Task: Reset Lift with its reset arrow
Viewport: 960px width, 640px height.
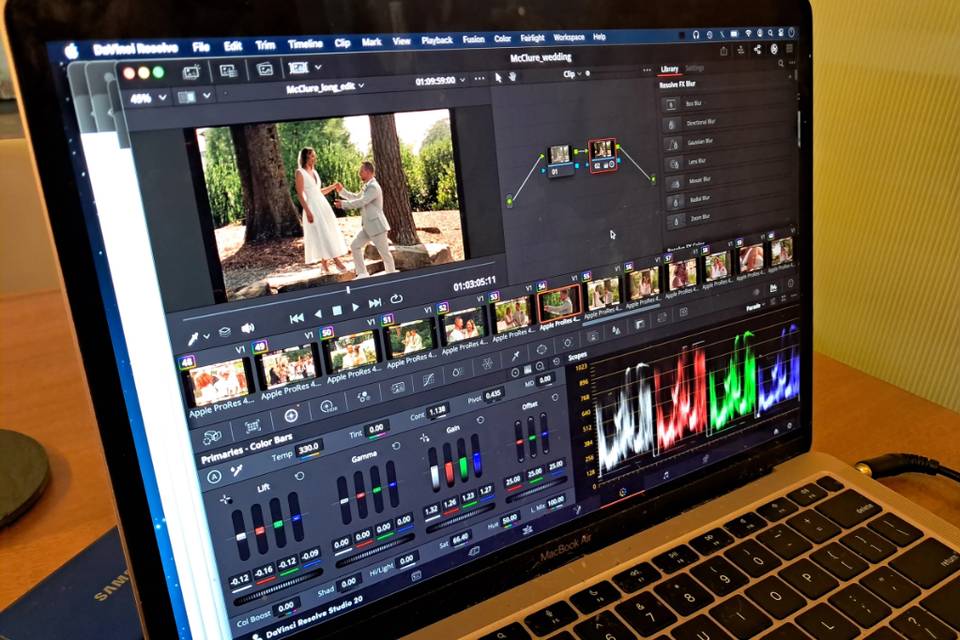Action: click(300, 476)
